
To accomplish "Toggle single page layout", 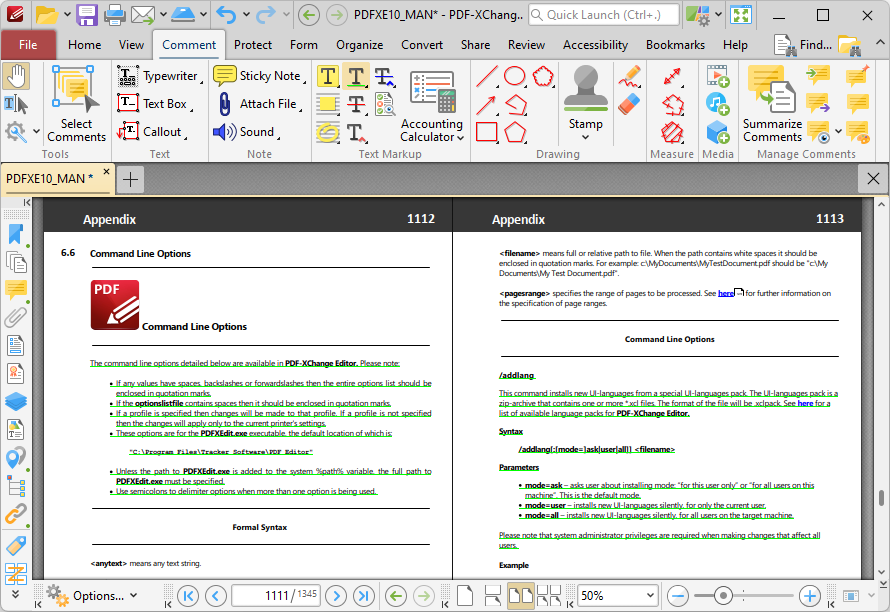I will [465, 596].
